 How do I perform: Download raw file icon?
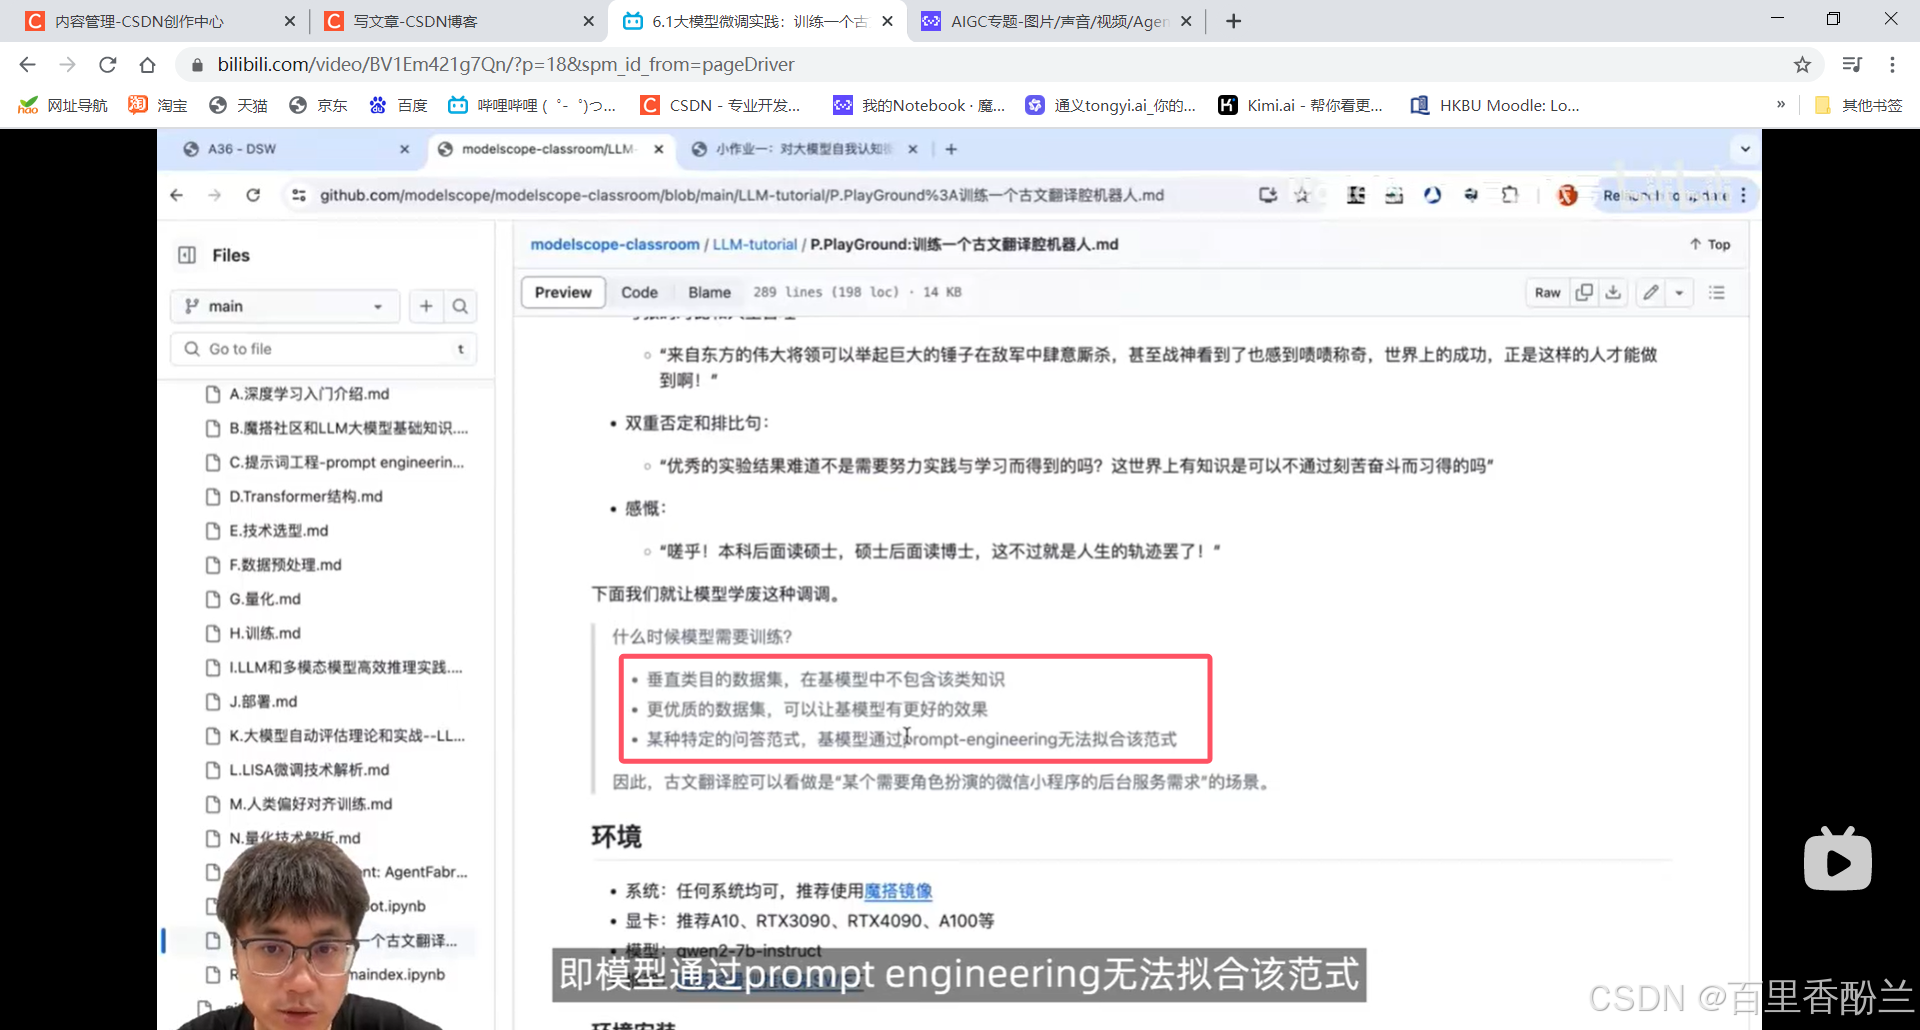pyautogui.click(x=1613, y=292)
